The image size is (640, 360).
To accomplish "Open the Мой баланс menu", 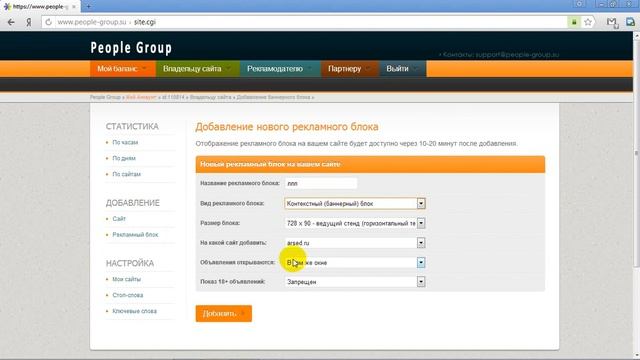I will [x=123, y=69].
